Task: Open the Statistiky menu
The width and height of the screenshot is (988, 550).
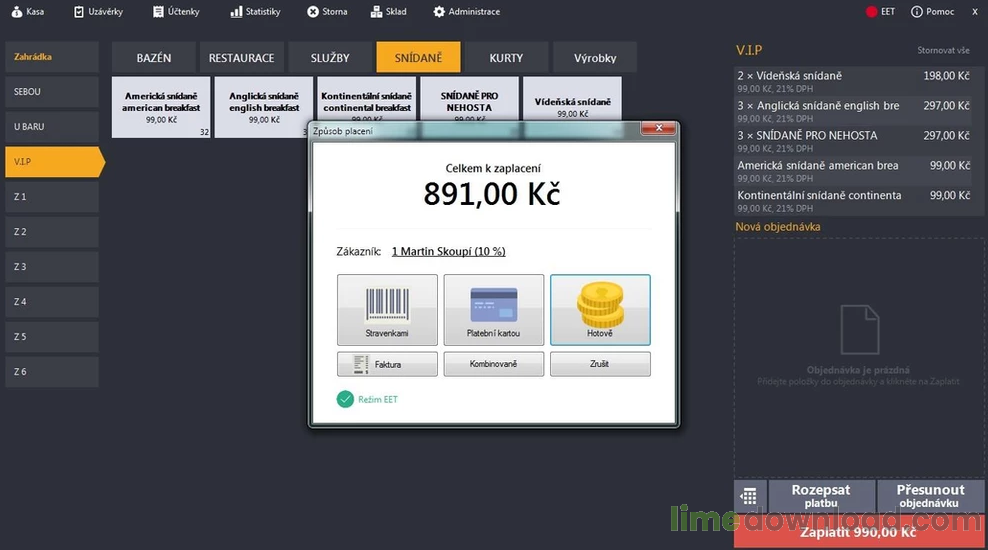Action: 255,11
